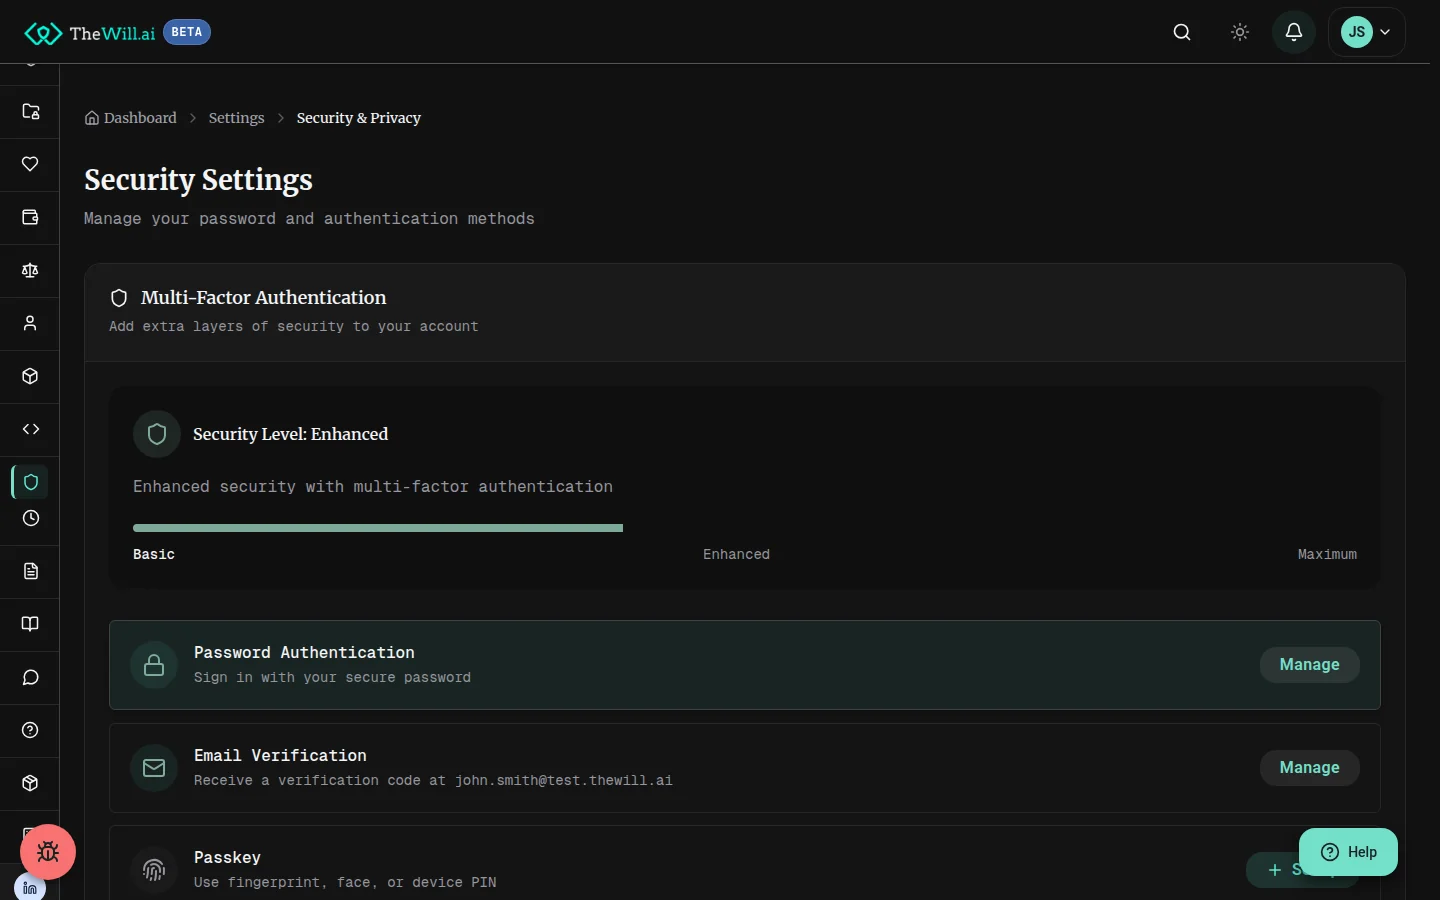Click the security level progress bar
Image resolution: width=1440 pixels, height=900 pixels.
[745, 528]
